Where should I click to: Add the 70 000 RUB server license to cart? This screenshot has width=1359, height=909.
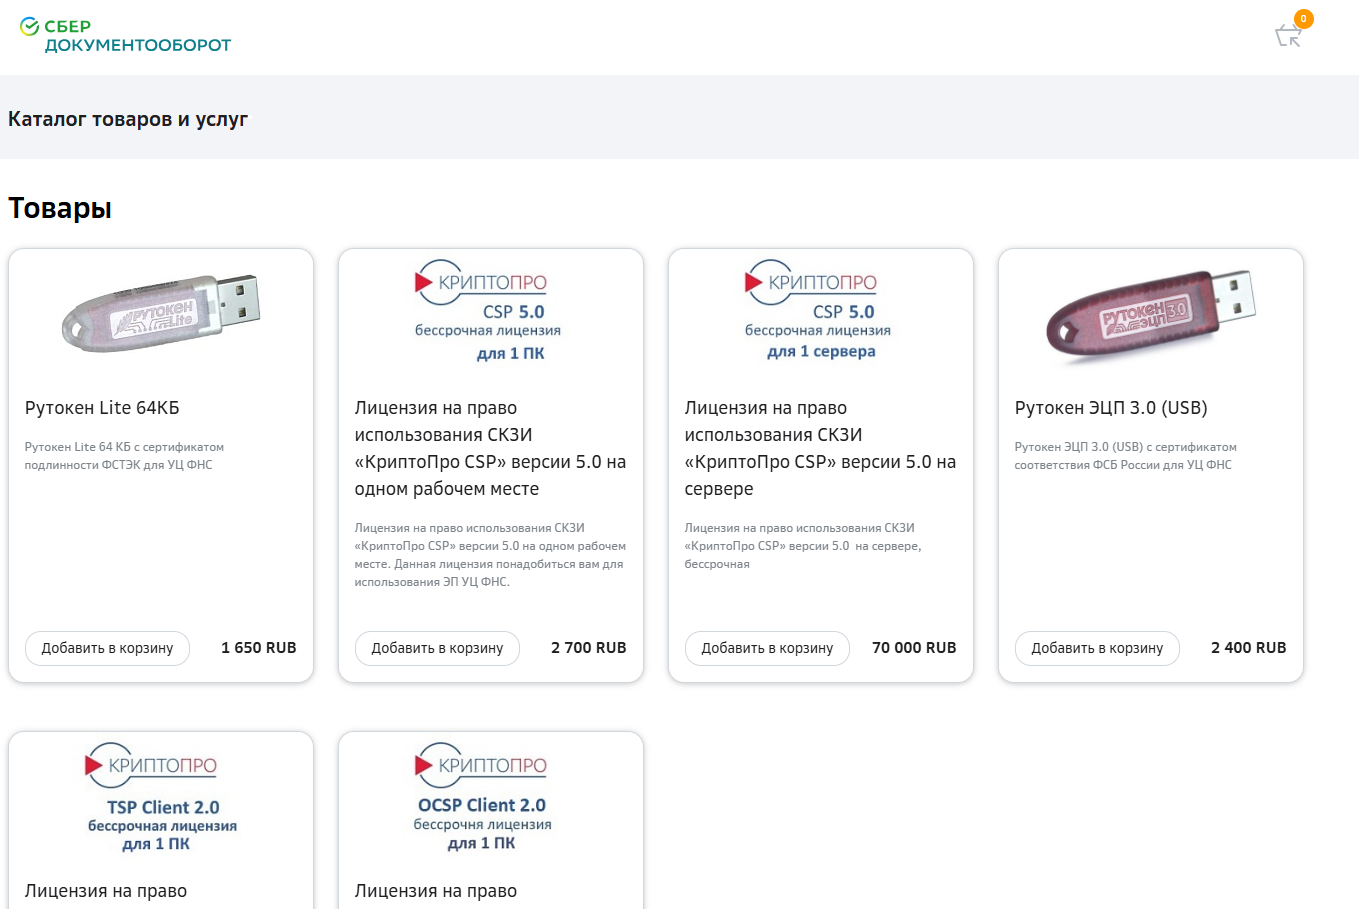(767, 648)
